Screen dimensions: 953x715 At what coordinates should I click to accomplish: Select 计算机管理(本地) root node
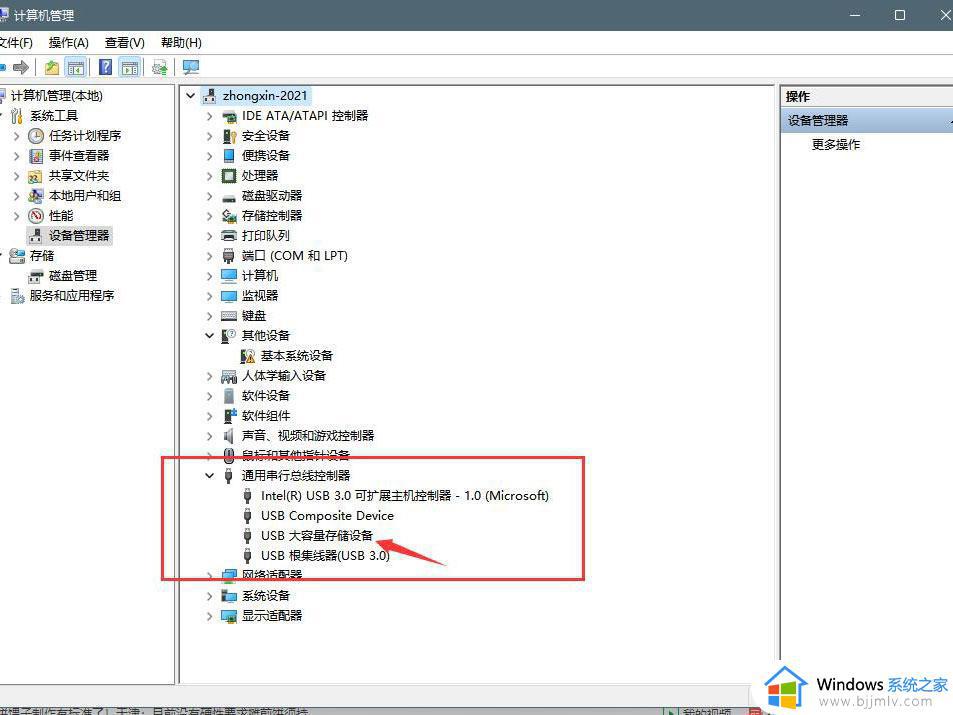click(x=57, y=95)
